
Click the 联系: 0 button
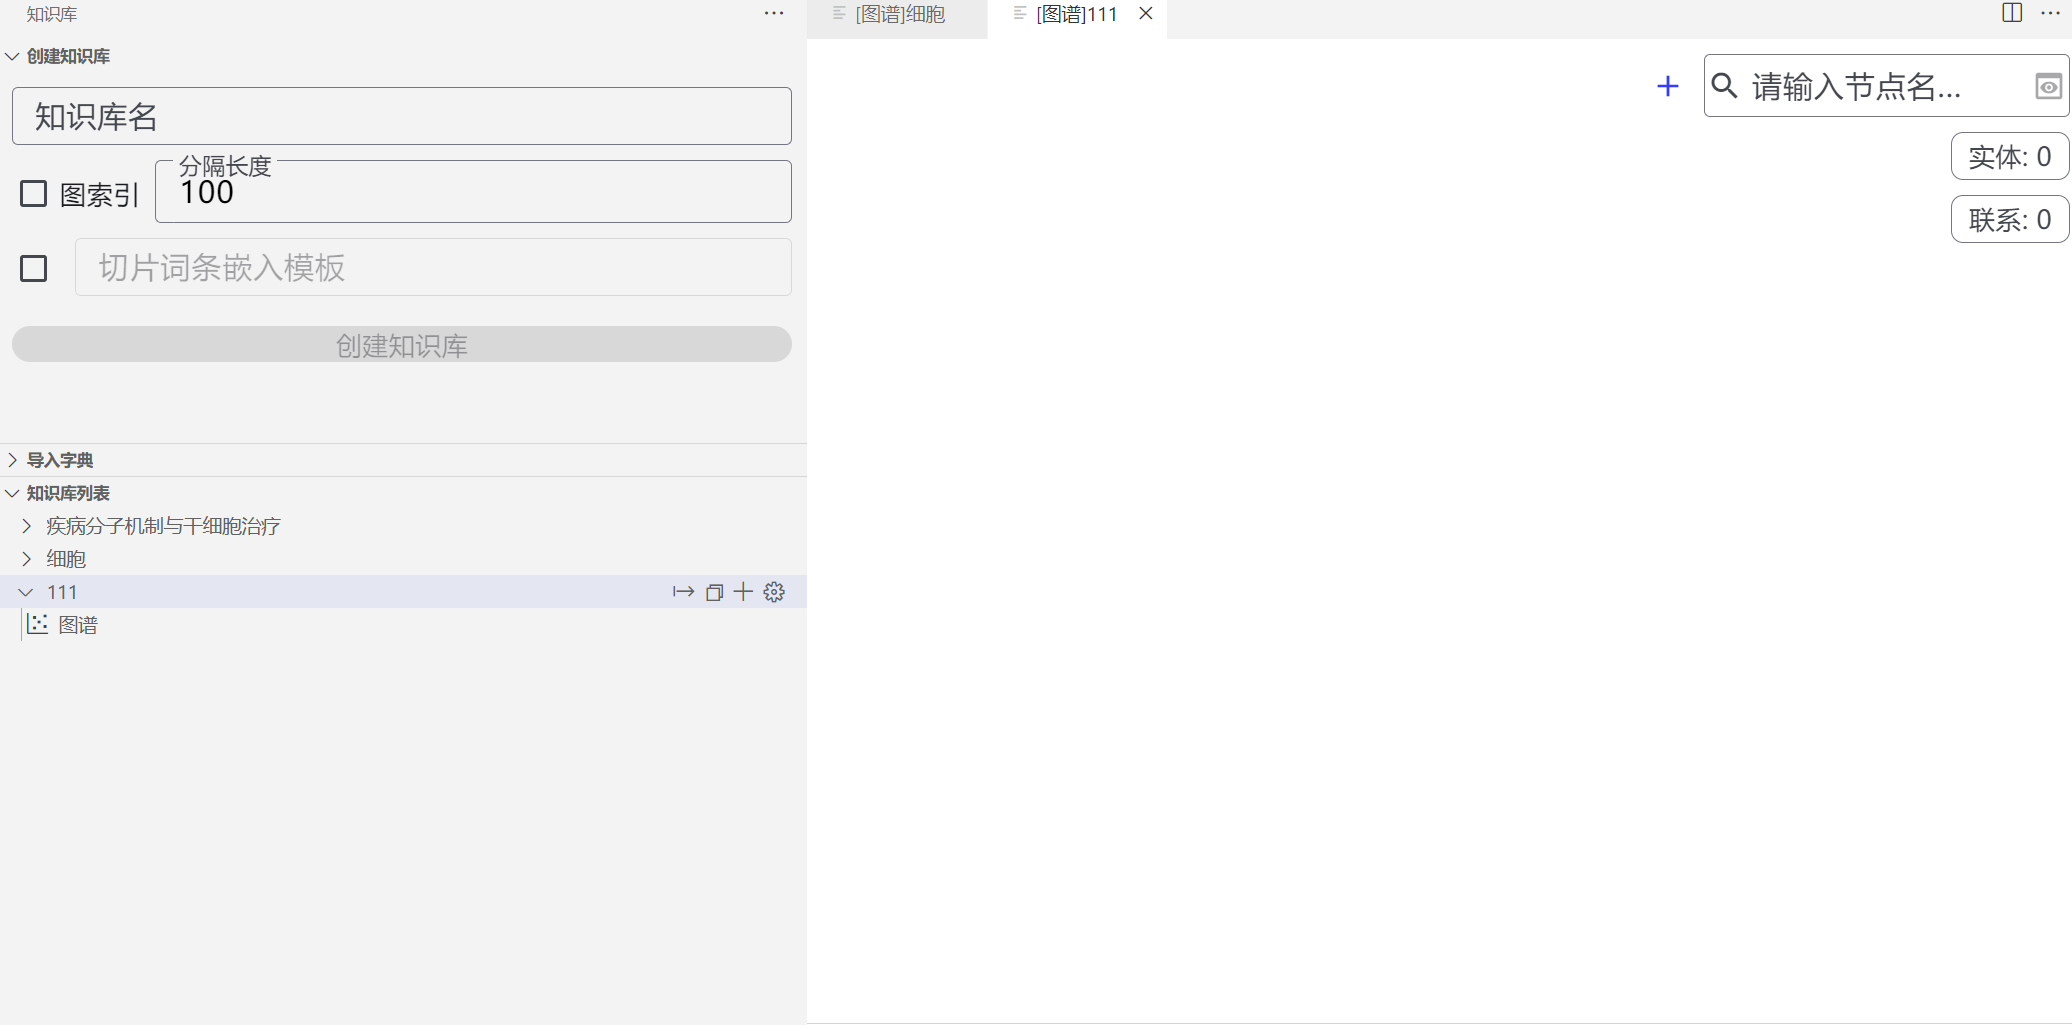click(x=2009, y=219)
